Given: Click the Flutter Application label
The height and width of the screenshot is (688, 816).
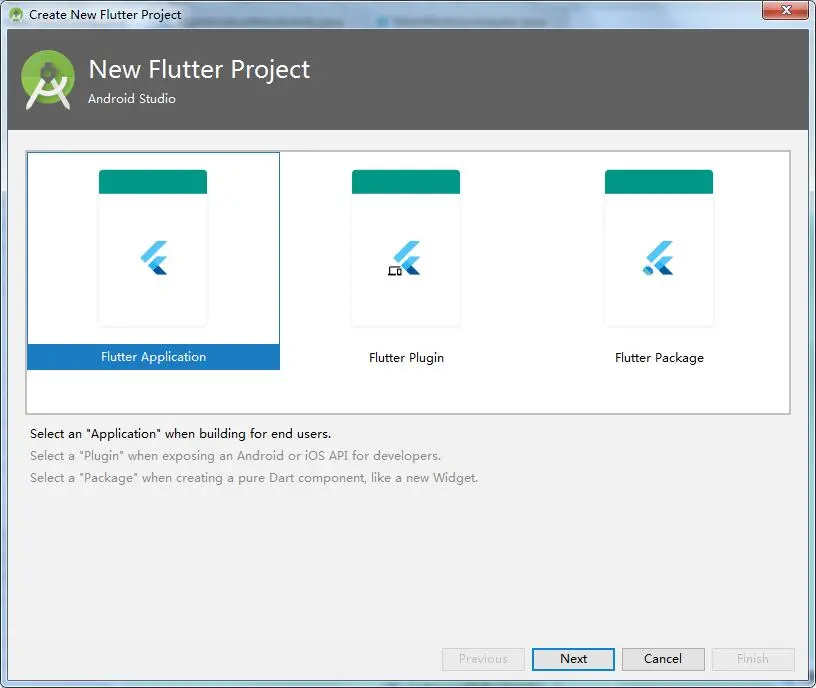Looking at the screenshot, I should tap(154, 357).
